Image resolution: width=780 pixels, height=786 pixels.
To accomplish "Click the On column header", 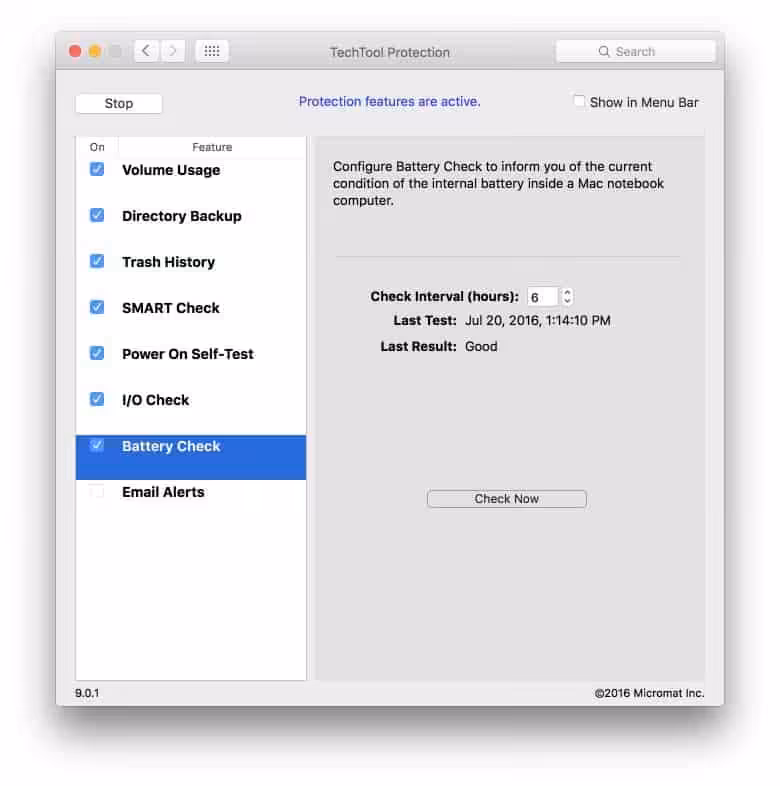I will pyautogui.click(x=97, y=147).
